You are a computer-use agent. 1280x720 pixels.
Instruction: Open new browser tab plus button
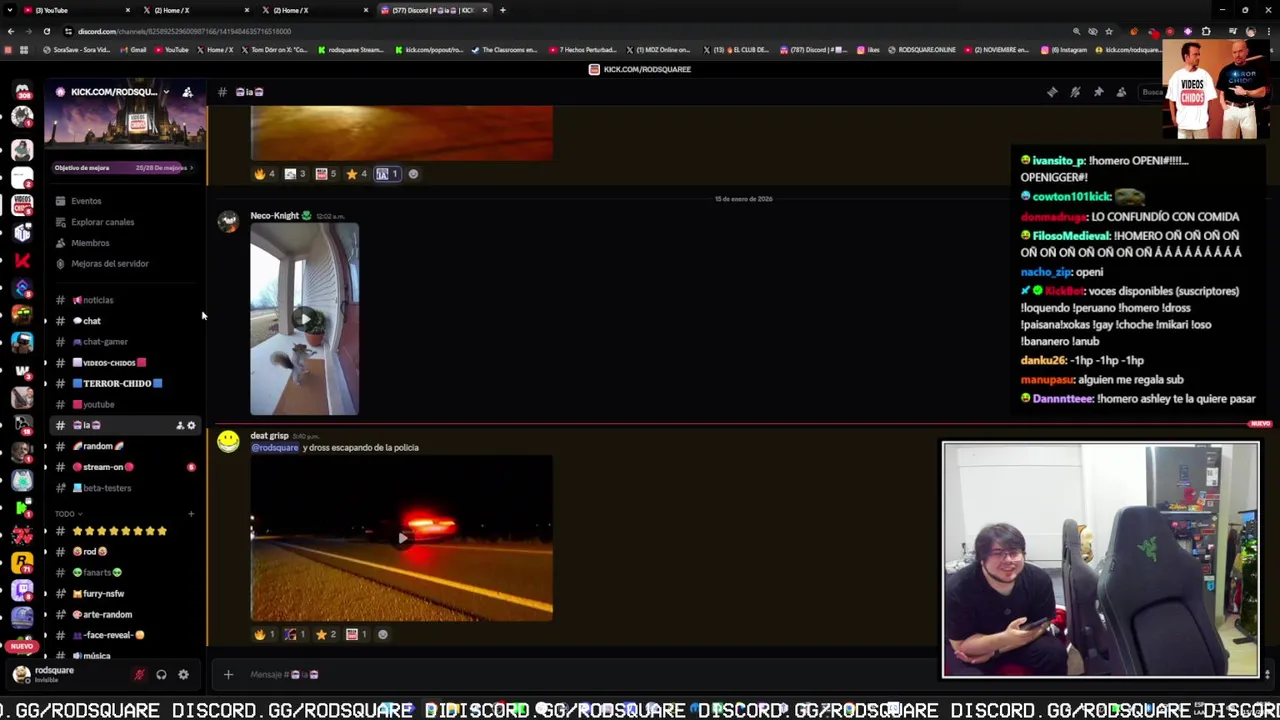pyautogui.click(x=502, y=10)
